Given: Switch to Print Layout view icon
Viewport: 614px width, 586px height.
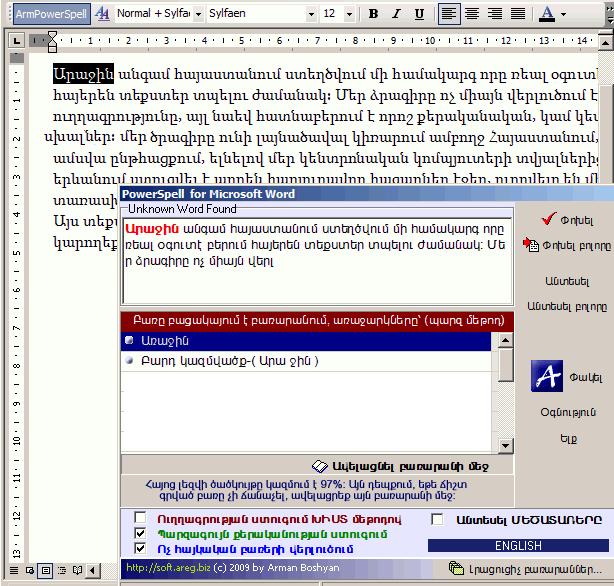Looking at the screenshot, I should pos(45,570).
